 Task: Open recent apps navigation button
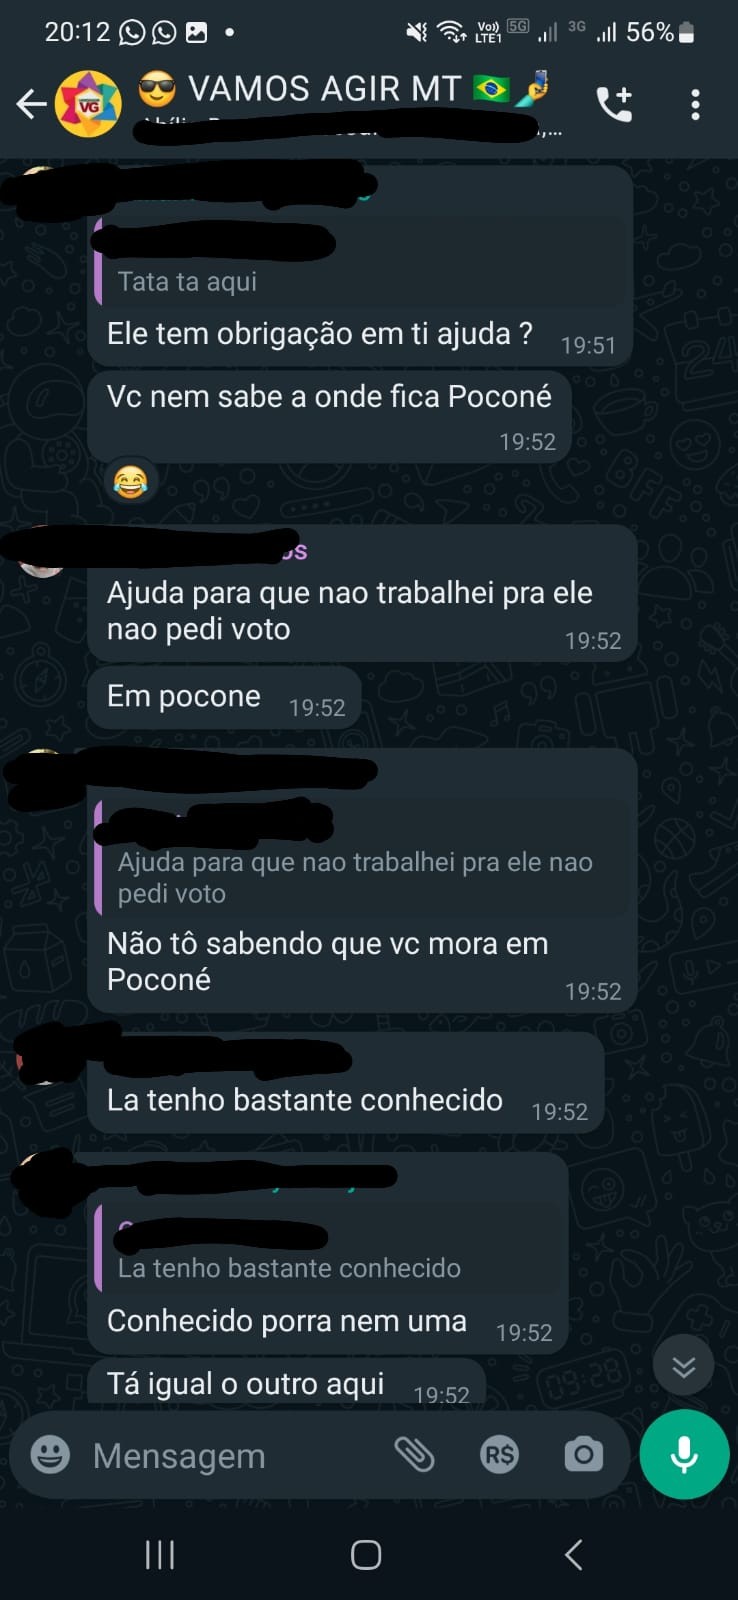tap(160, 1554)
